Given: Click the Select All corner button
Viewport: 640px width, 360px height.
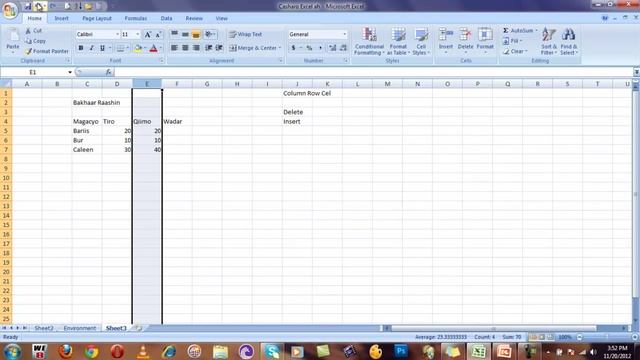Looking at the screenshot, I should (x=6, y=84).
